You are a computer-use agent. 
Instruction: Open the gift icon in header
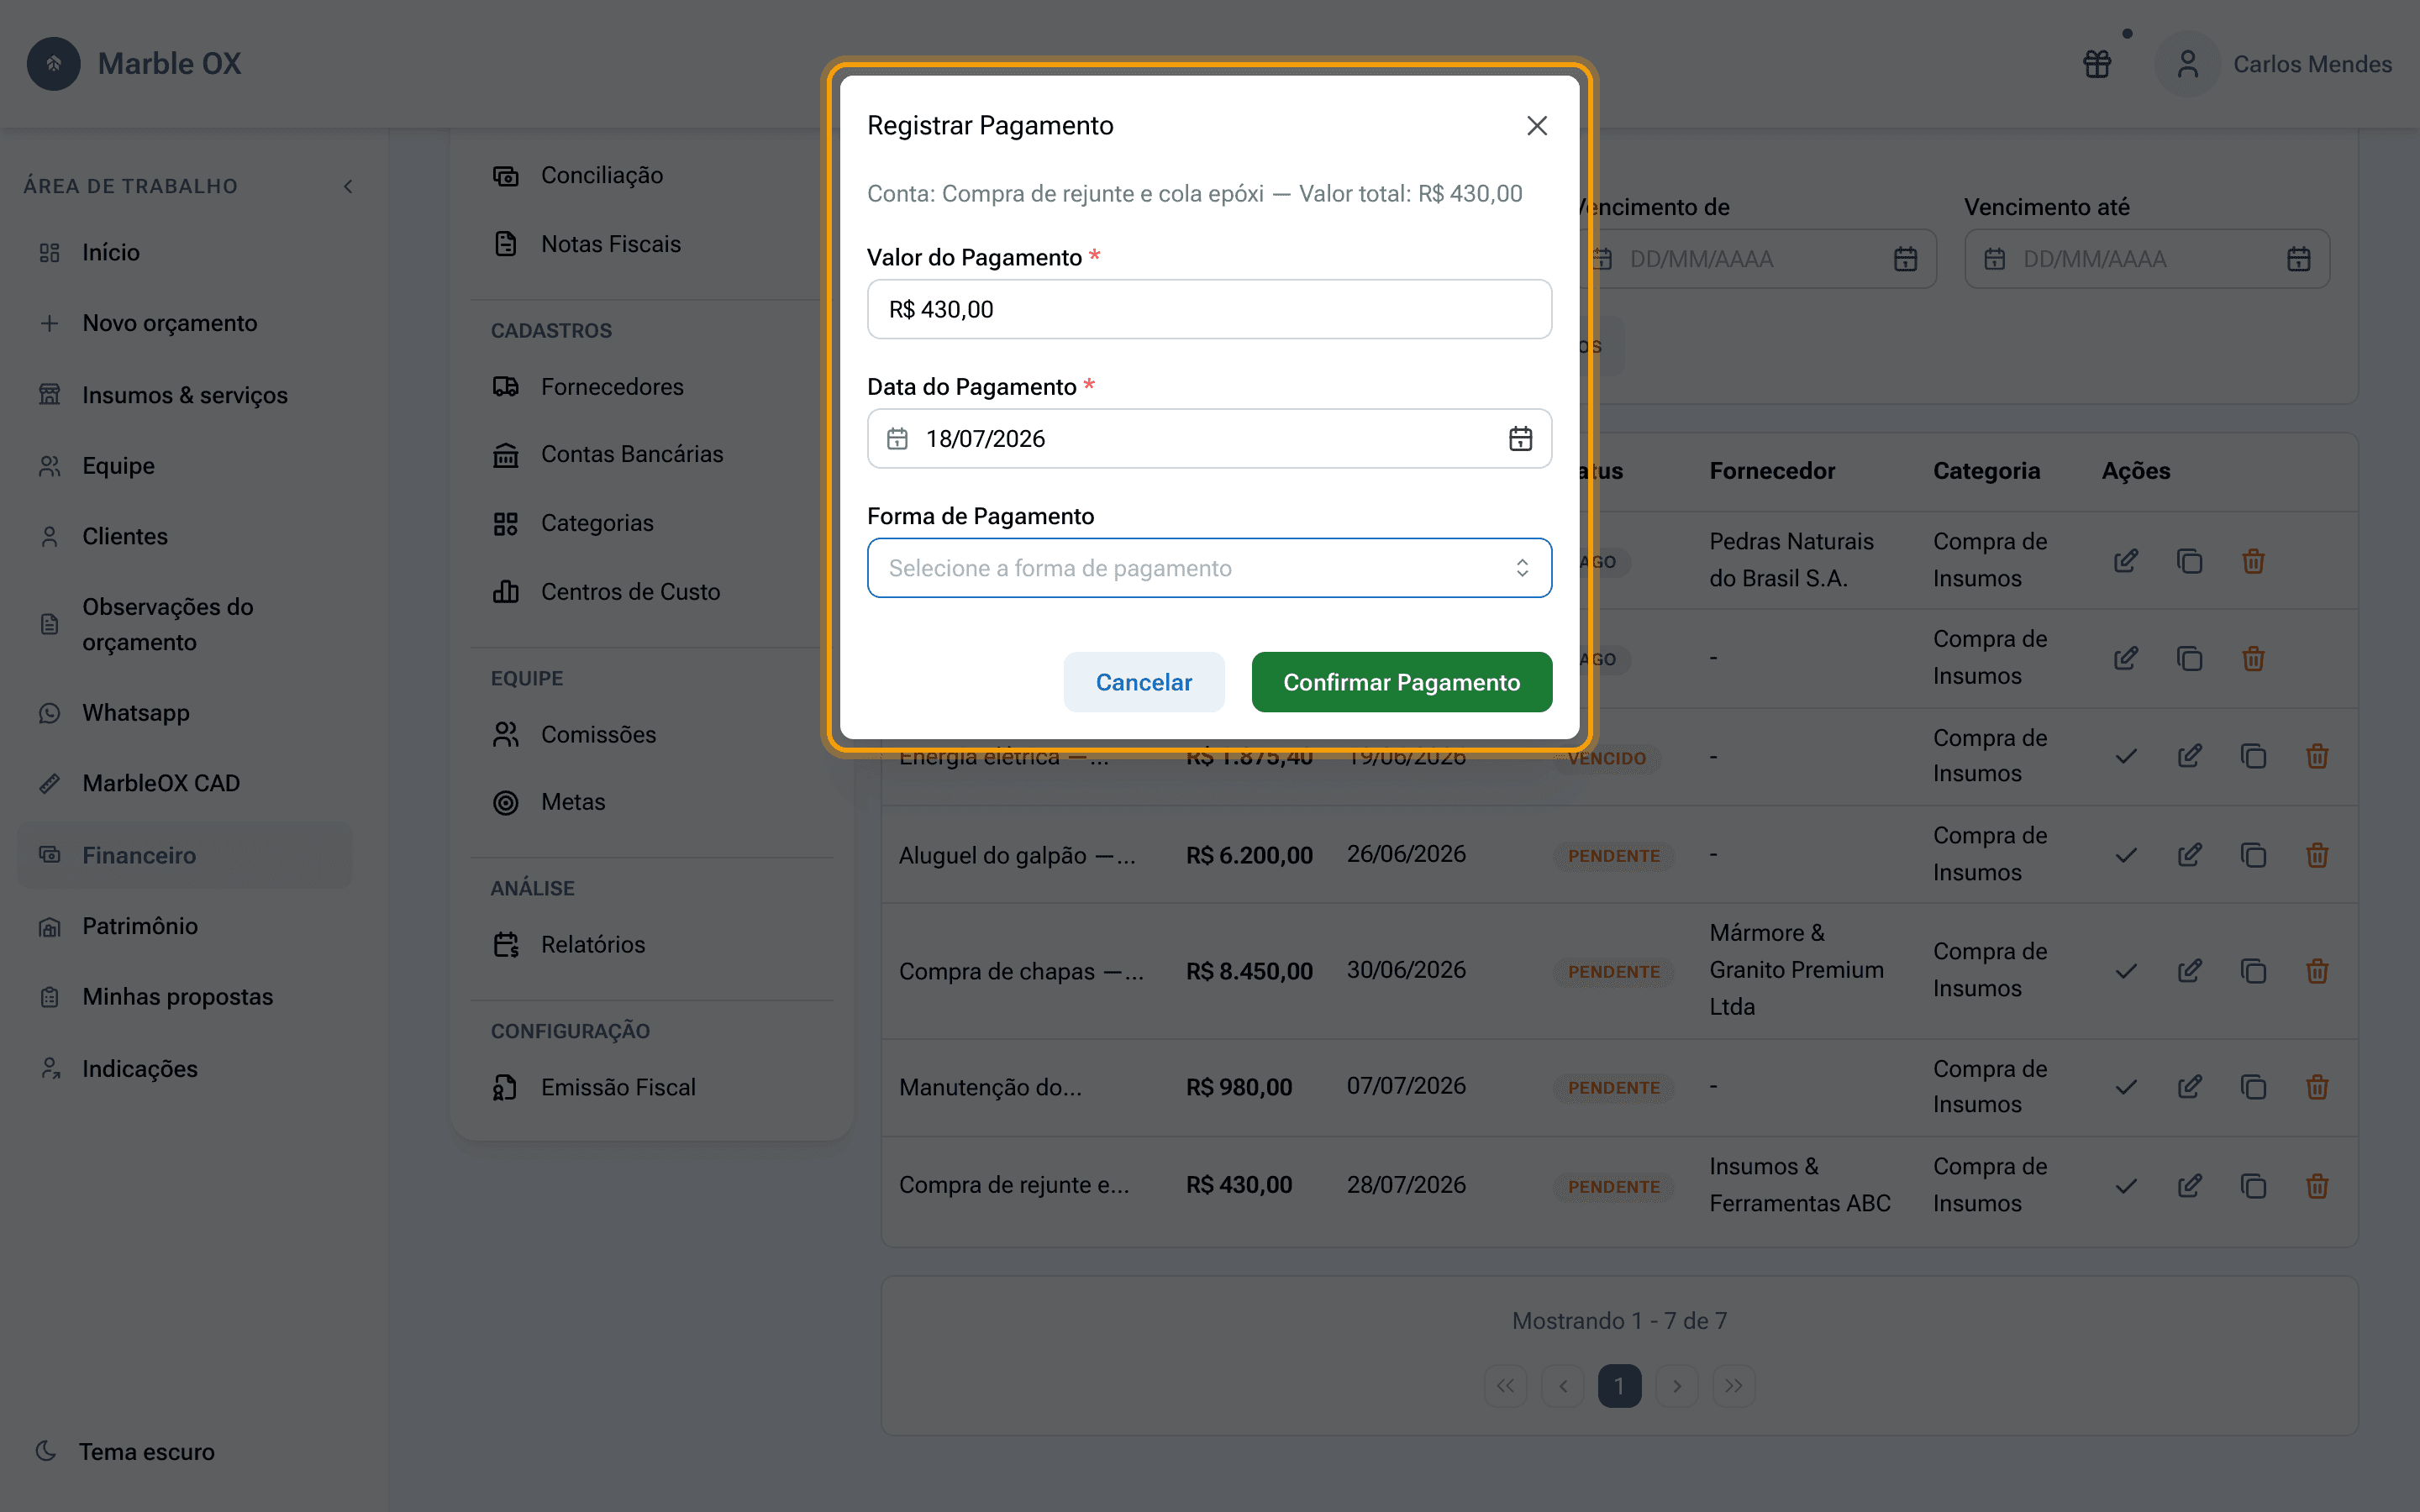click(x=2097, y=64)
